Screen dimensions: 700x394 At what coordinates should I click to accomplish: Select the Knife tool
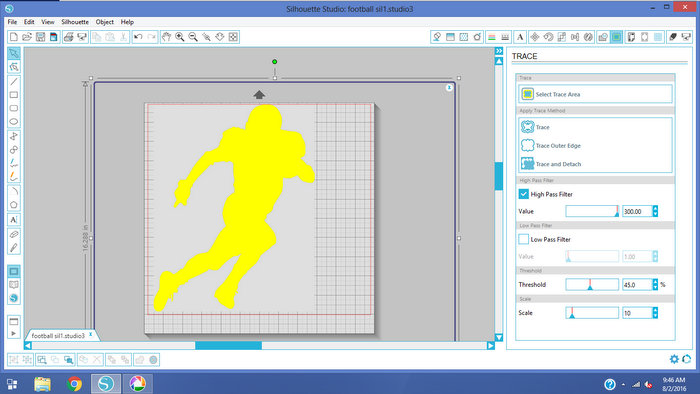coord(14,248)
